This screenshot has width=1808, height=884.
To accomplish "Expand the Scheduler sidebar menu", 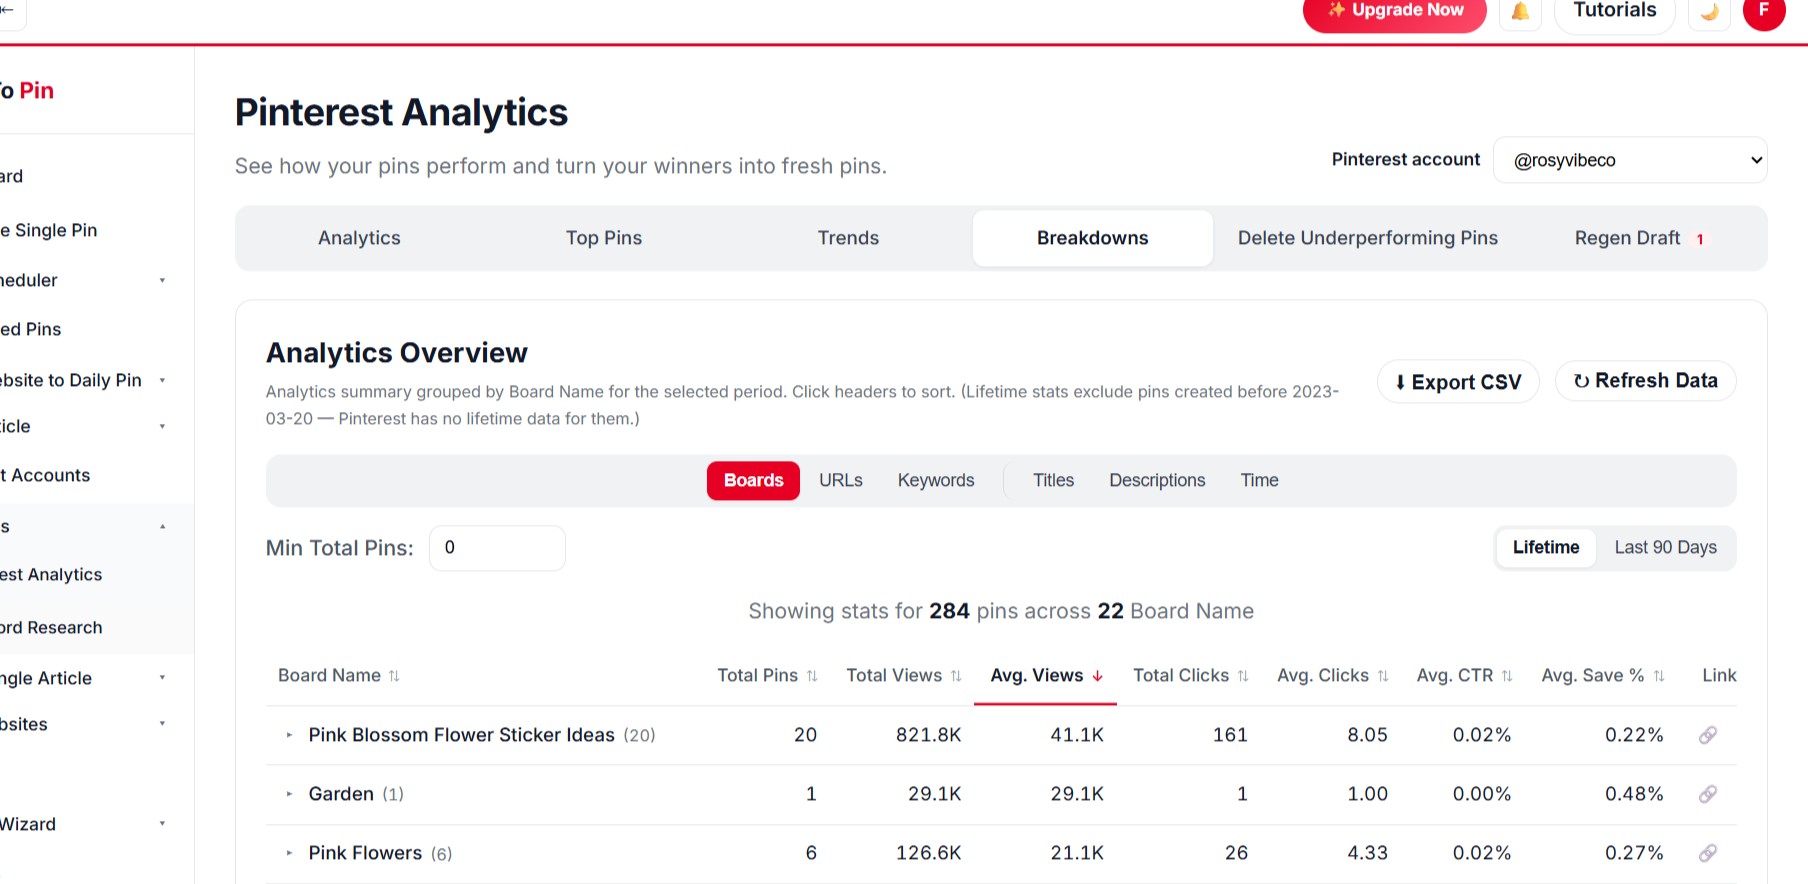I will [162, 281].
